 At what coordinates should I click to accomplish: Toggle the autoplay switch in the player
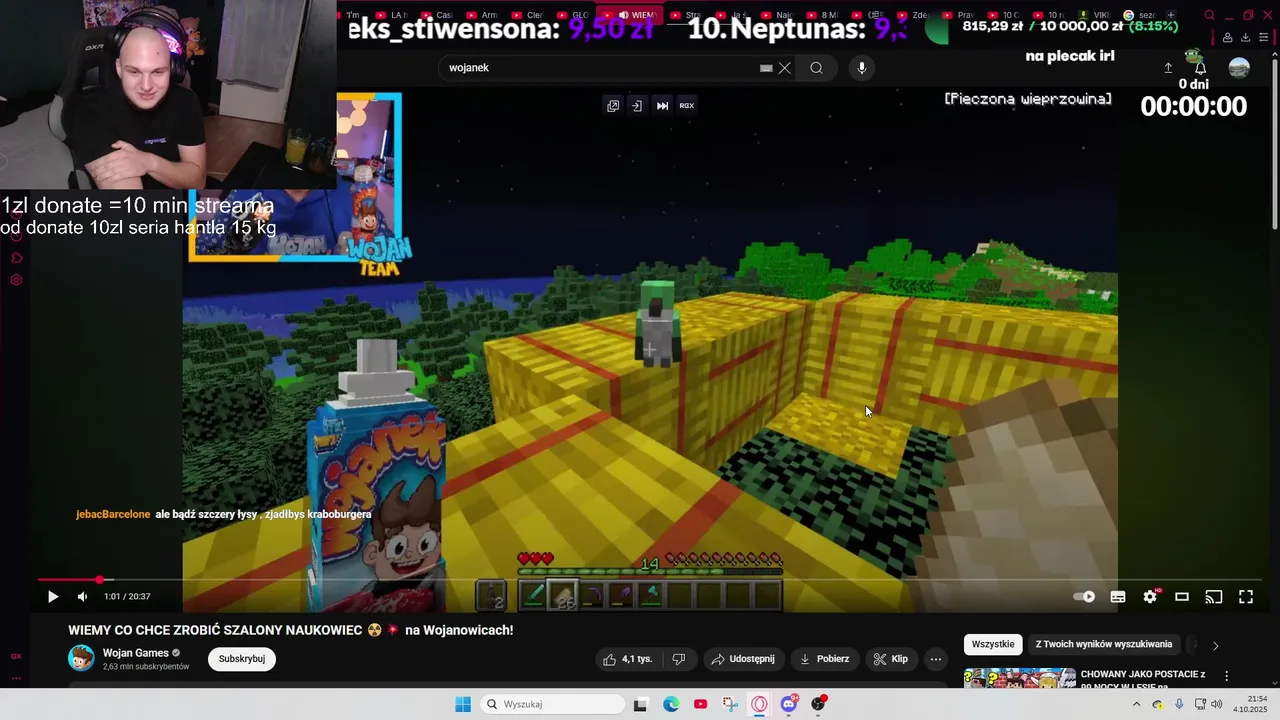click(x=1084, y=597)
